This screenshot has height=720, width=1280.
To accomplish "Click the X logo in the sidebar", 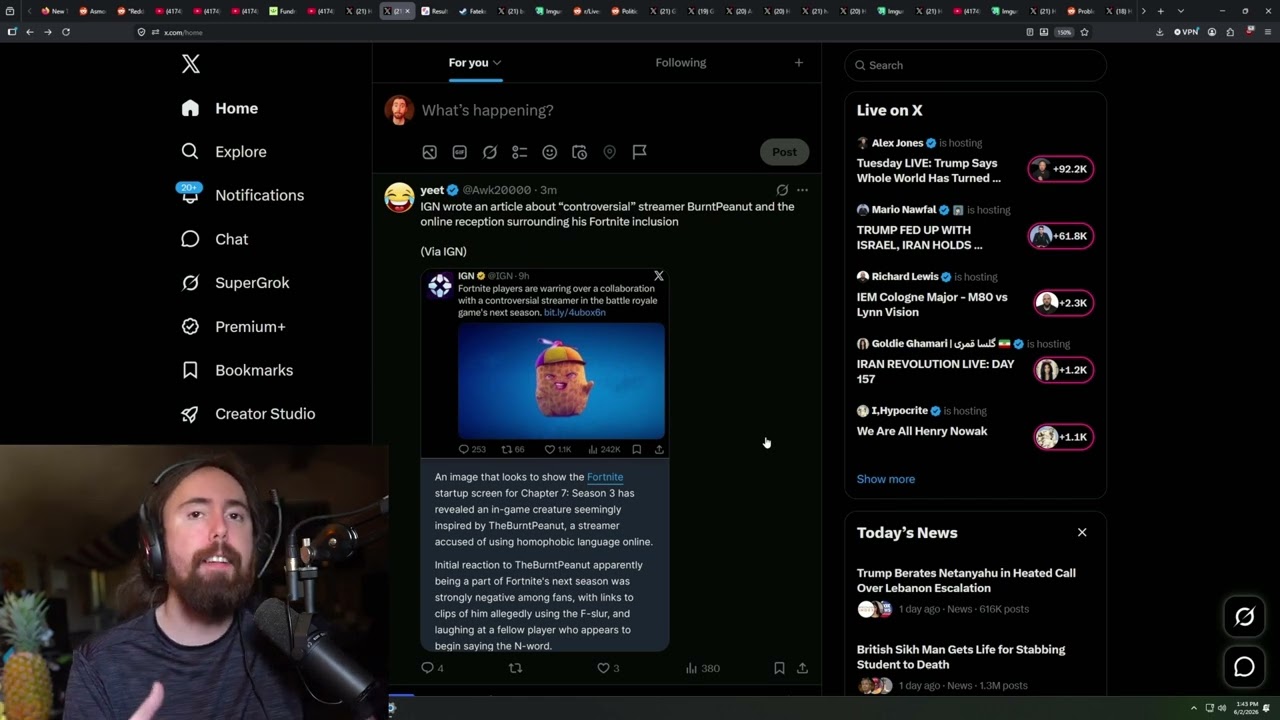I will coord(190,64).
